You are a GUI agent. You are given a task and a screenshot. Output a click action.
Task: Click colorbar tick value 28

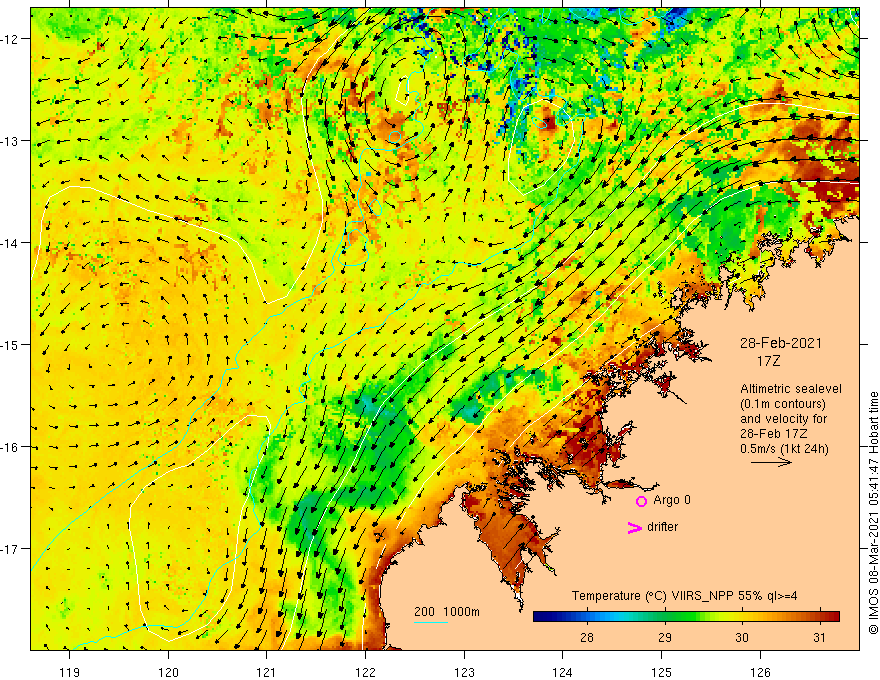point(587,637)
